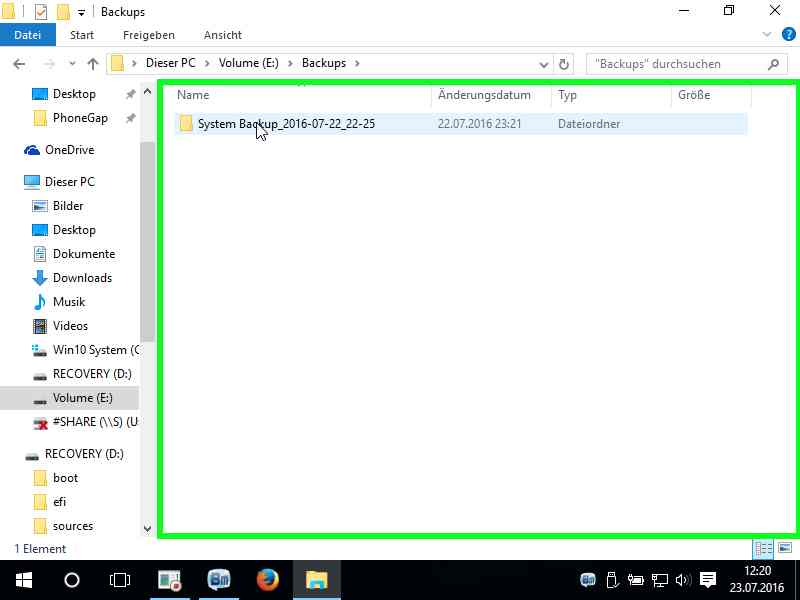This screenshot has width=800, height=600.
Task: Select OneDrive in navigation pane
Action: (x=69, y=150)
